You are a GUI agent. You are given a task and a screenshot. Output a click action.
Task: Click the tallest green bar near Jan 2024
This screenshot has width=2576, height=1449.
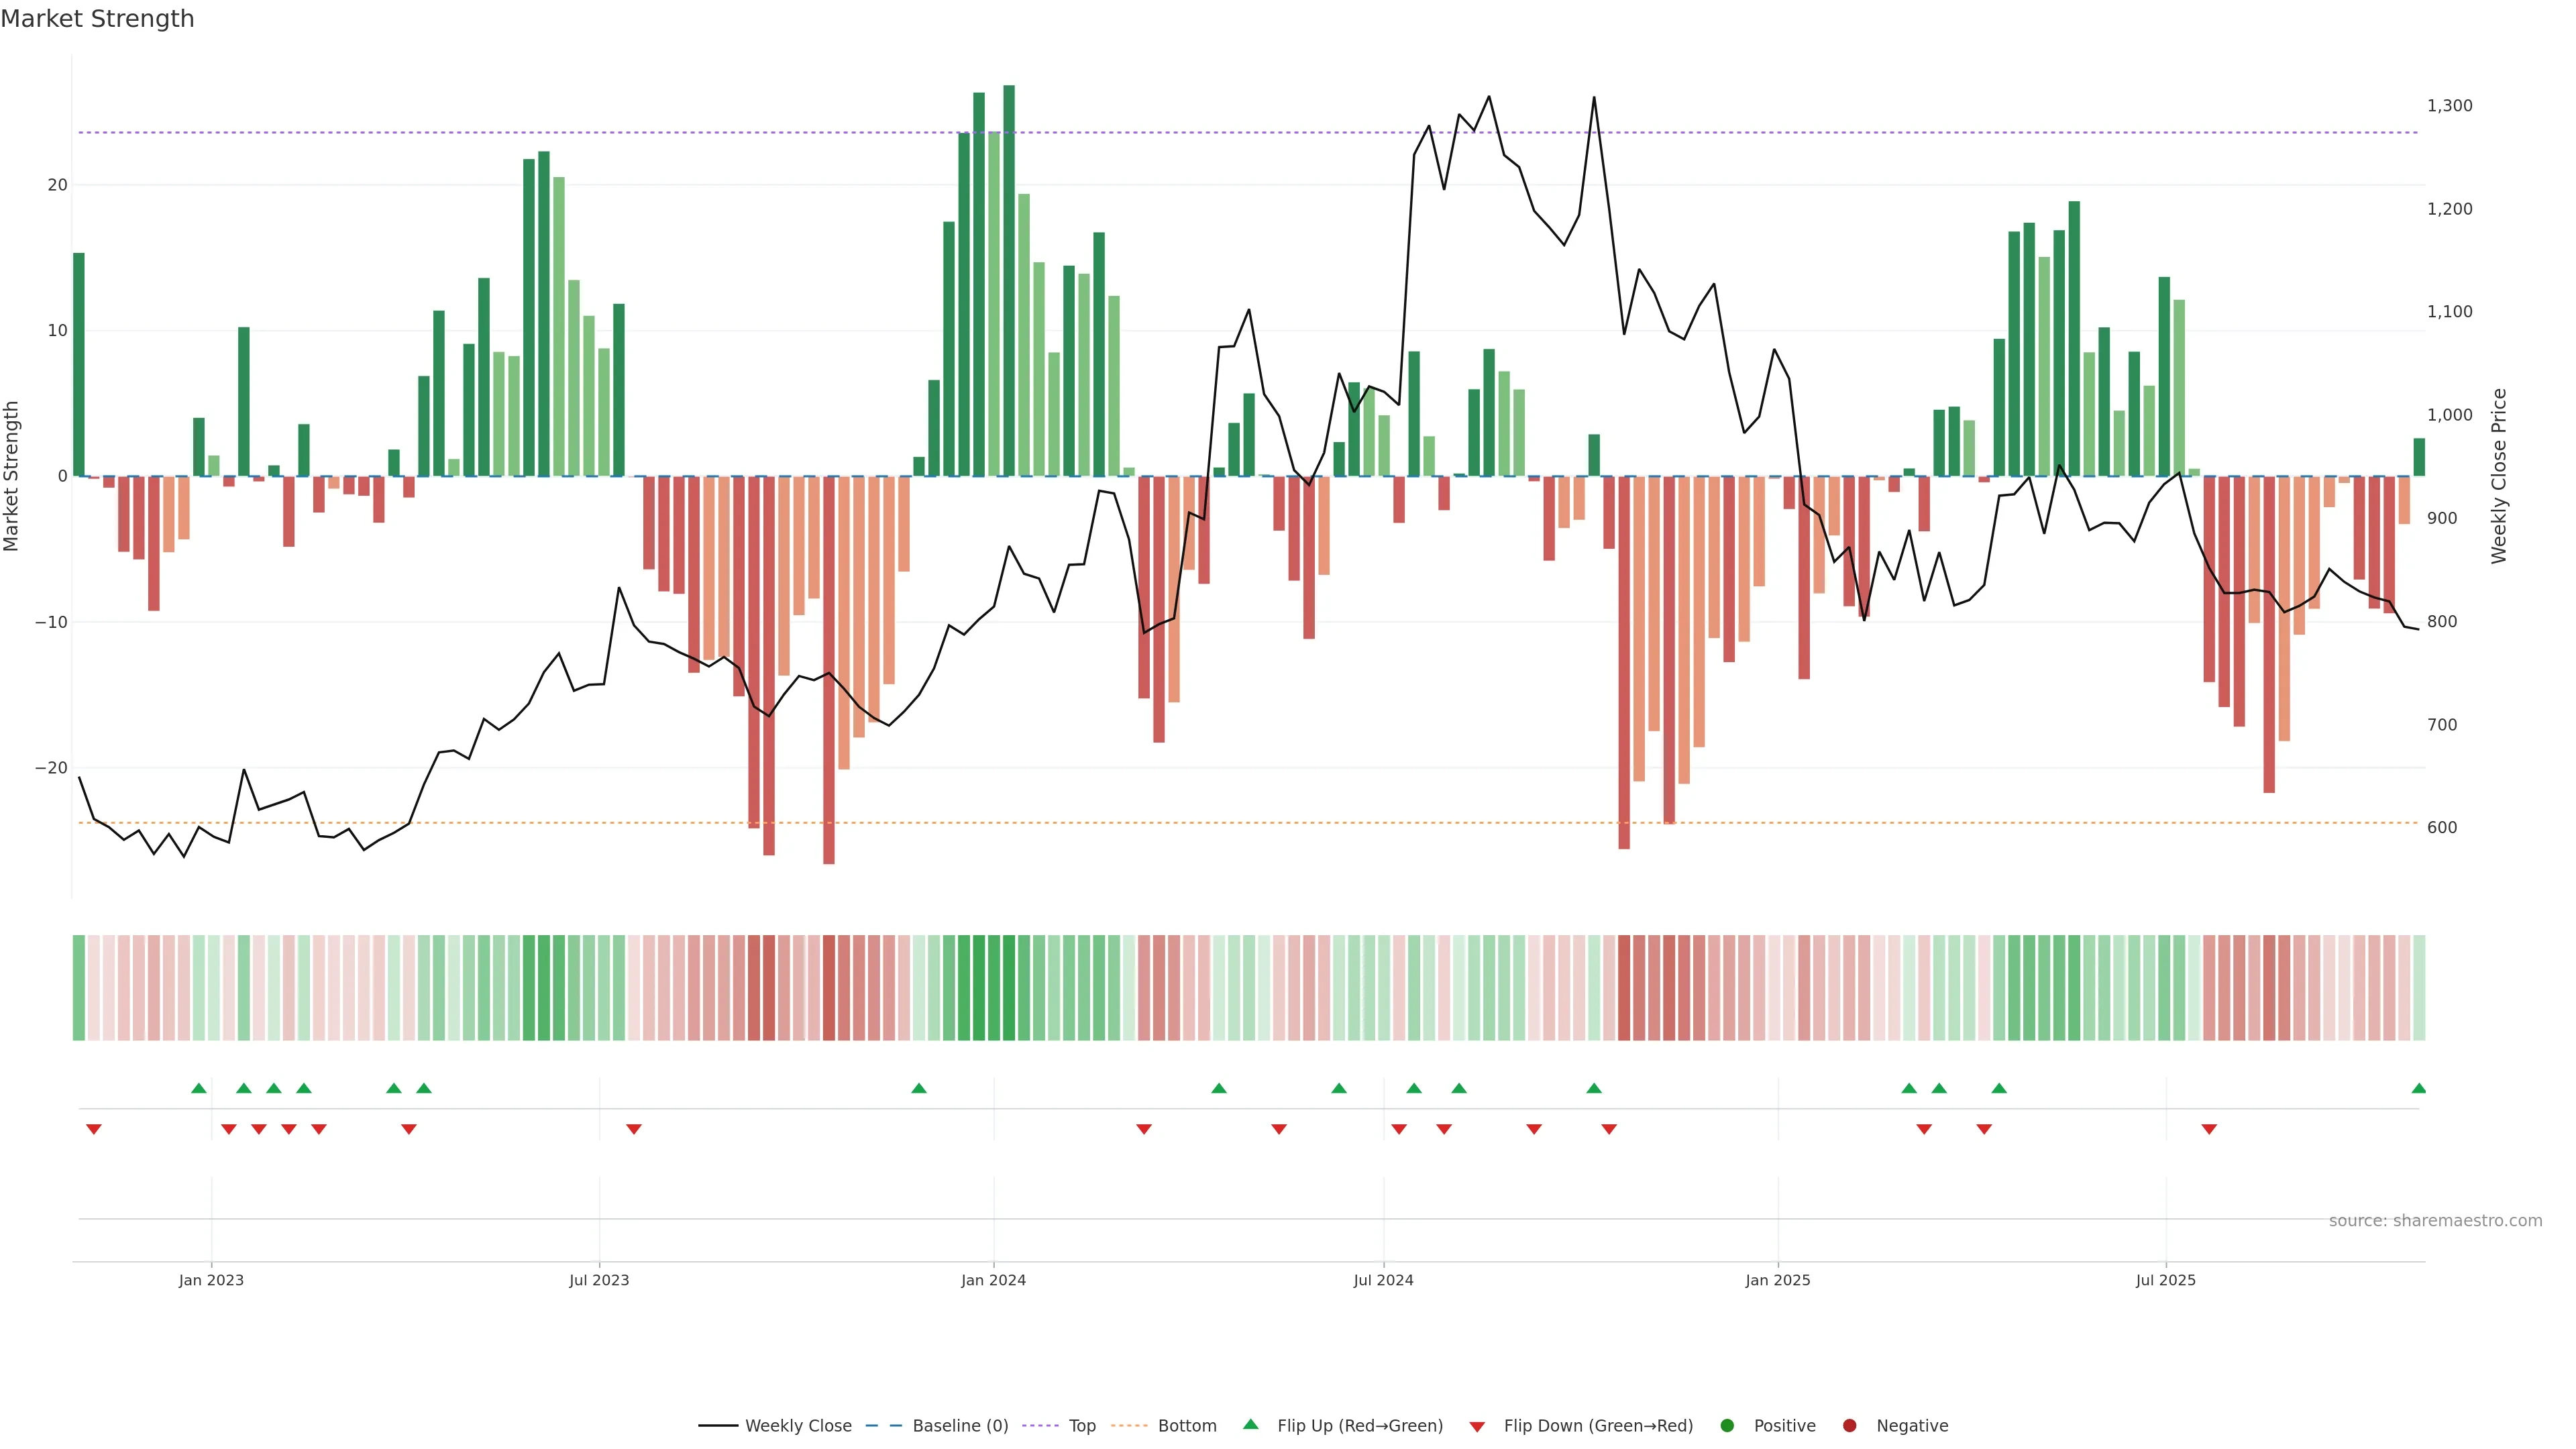pyautogui.click(x=1009, y=280)
